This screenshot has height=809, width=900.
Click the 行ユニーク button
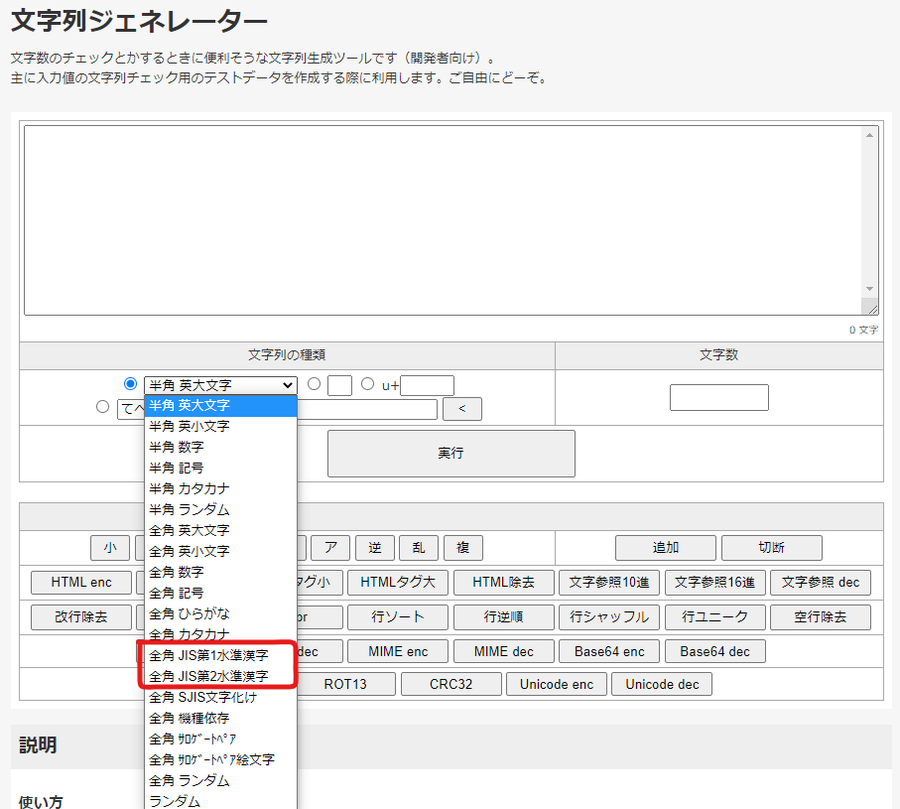click(715, 617)
